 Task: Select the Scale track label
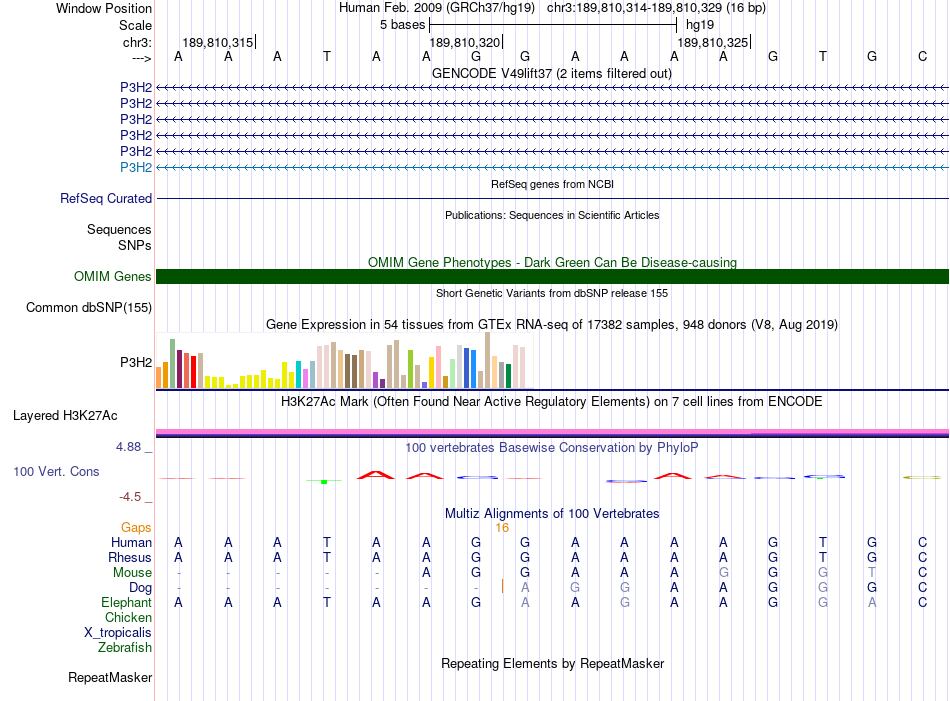click(135, 25)
